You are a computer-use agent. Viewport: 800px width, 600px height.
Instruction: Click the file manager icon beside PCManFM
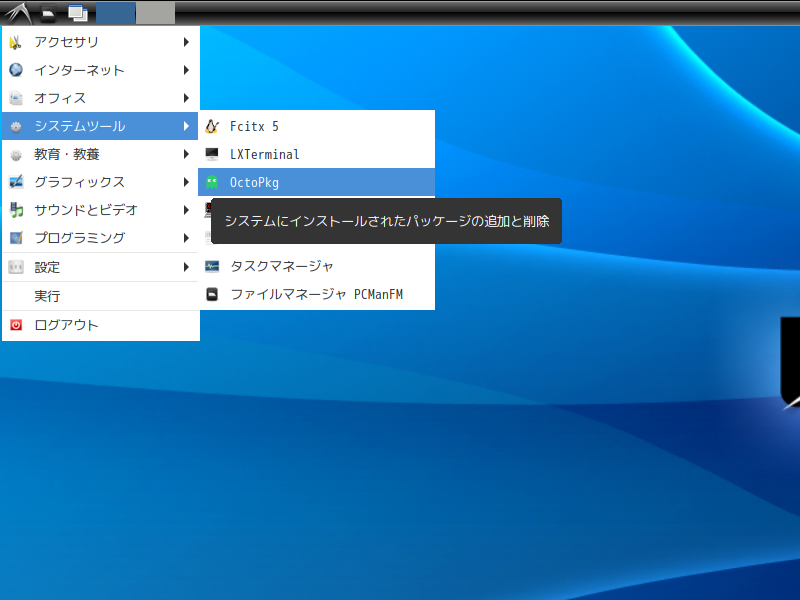click(x=212, y=294)
